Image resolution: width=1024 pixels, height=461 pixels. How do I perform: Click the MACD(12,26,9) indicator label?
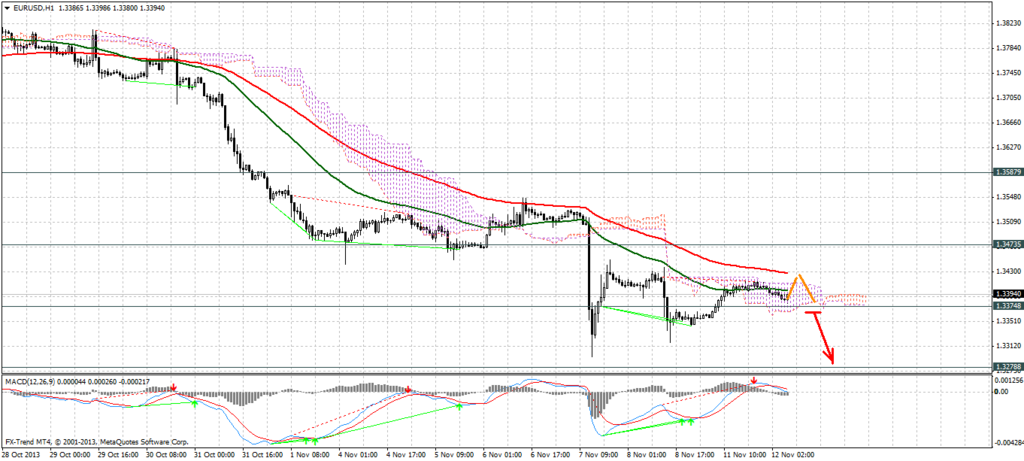click(x=29, y=379)
